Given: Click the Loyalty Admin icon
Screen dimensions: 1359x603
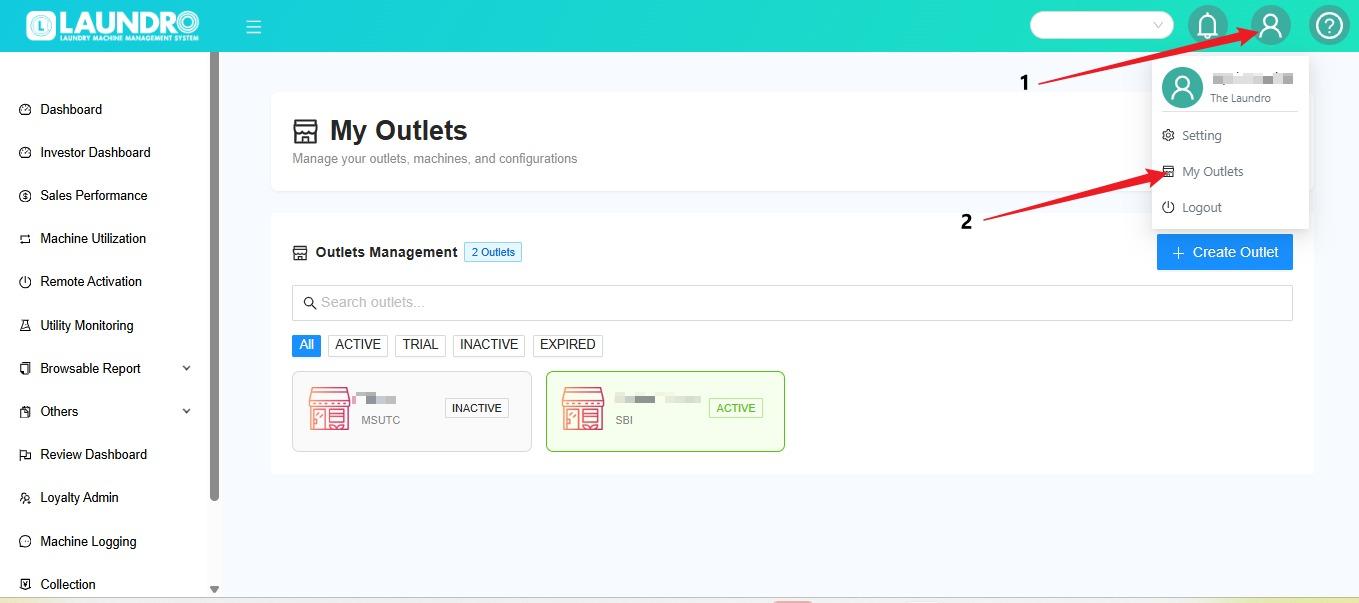Looking at the screenshot, I should 25,498.
